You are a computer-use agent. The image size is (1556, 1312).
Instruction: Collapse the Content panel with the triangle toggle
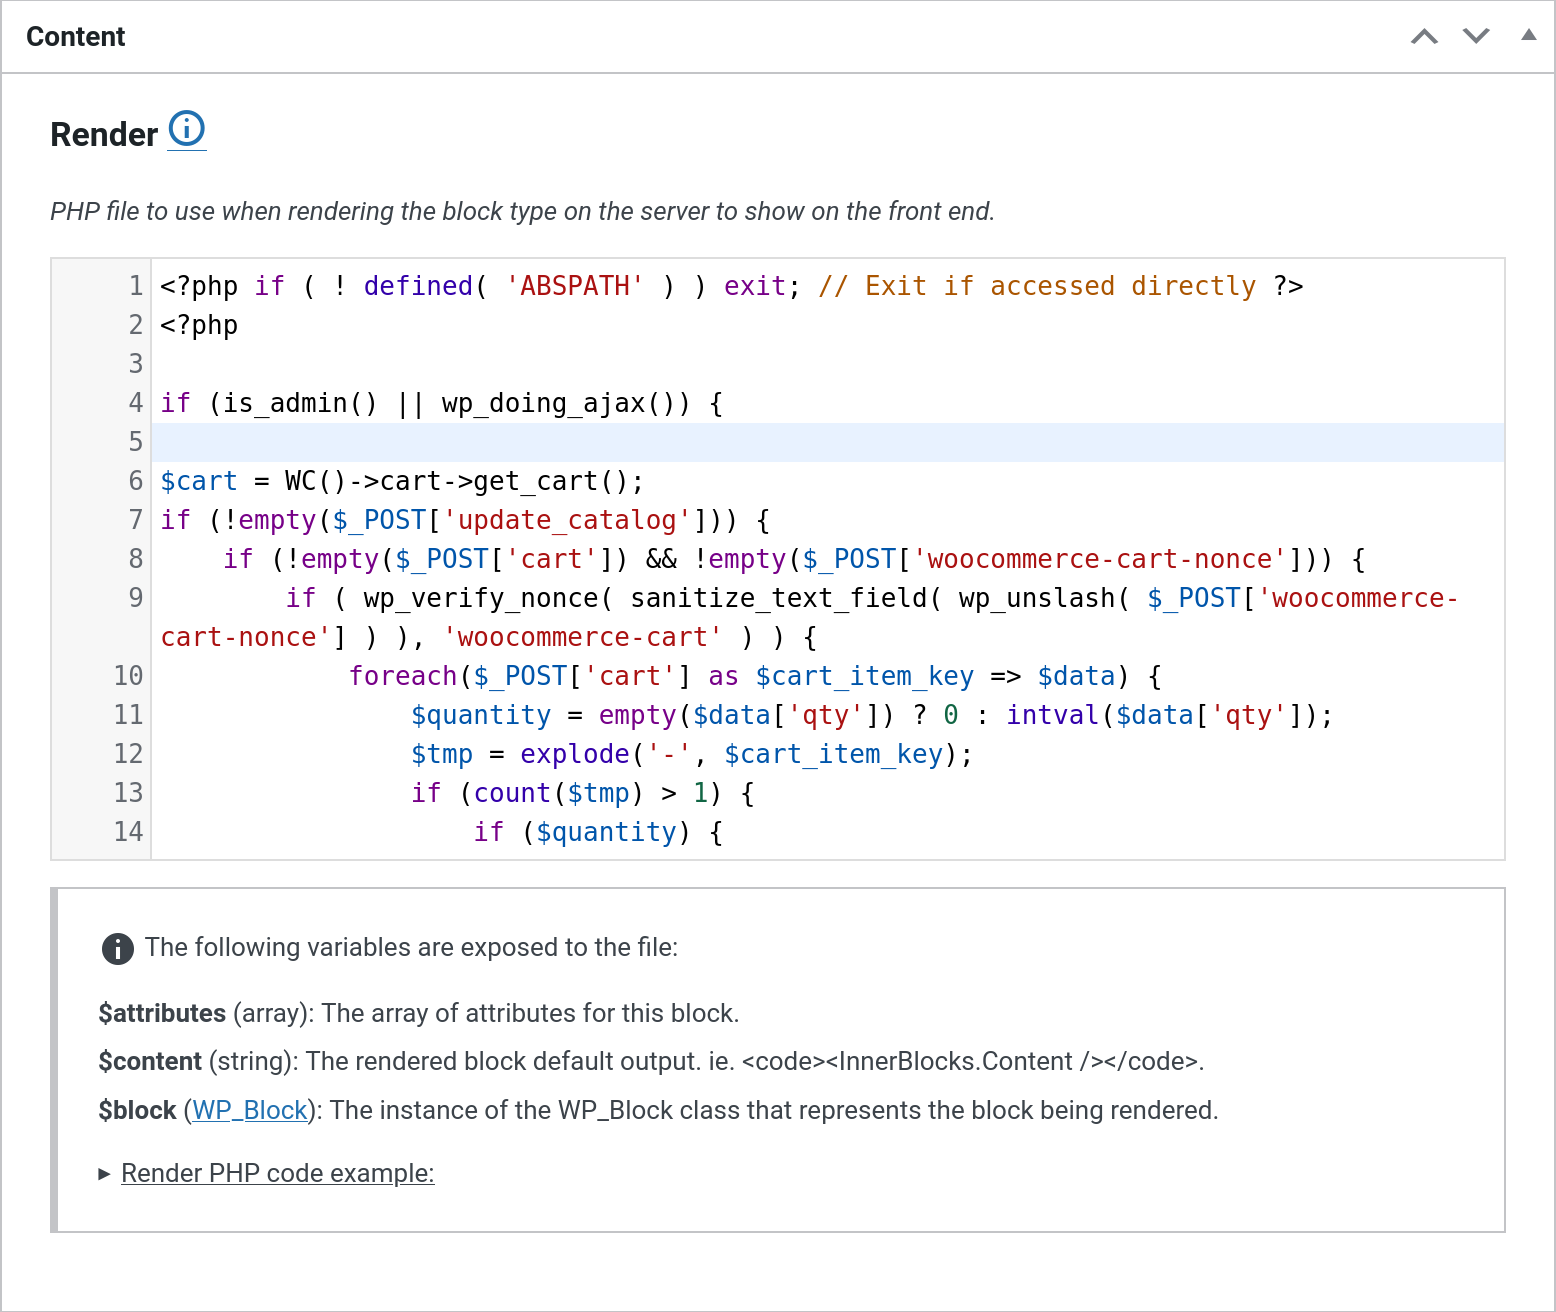point(1528,35)
